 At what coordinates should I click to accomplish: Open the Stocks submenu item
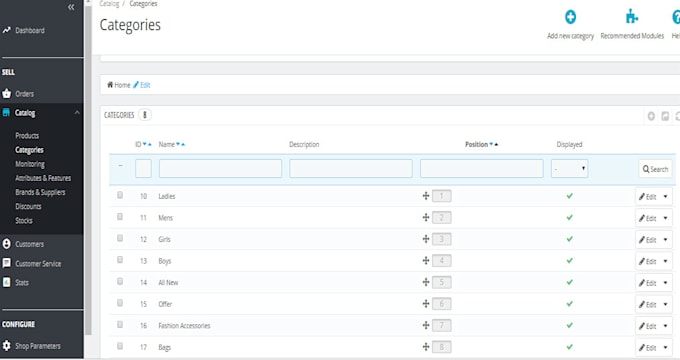[24, 221]
